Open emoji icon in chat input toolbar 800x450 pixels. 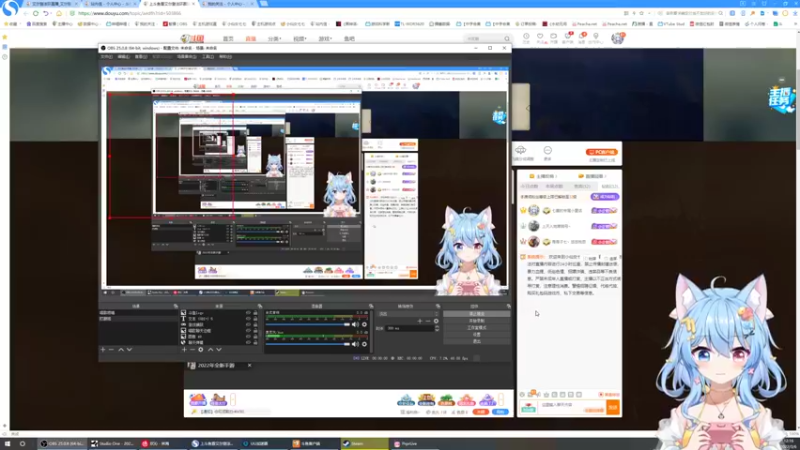522,394
